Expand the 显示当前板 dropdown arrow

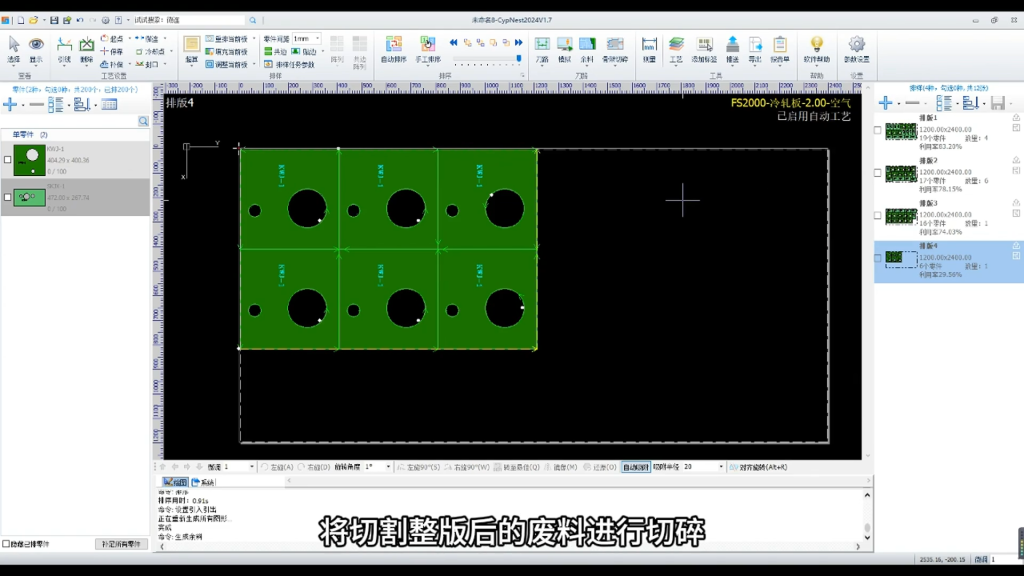coord(253,39)
